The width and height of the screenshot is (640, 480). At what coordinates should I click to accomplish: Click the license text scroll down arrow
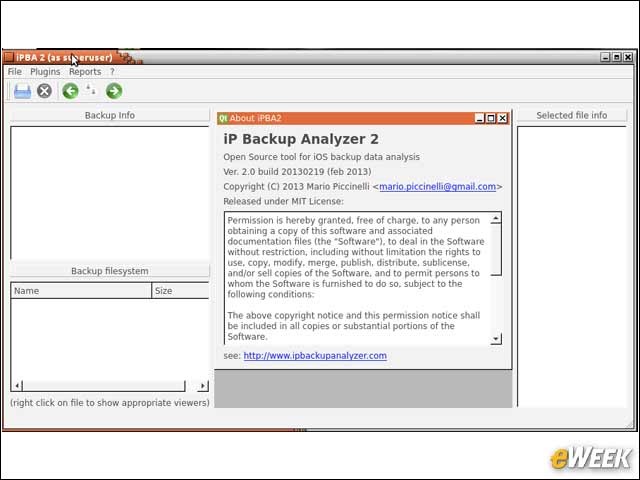[496, 338]
